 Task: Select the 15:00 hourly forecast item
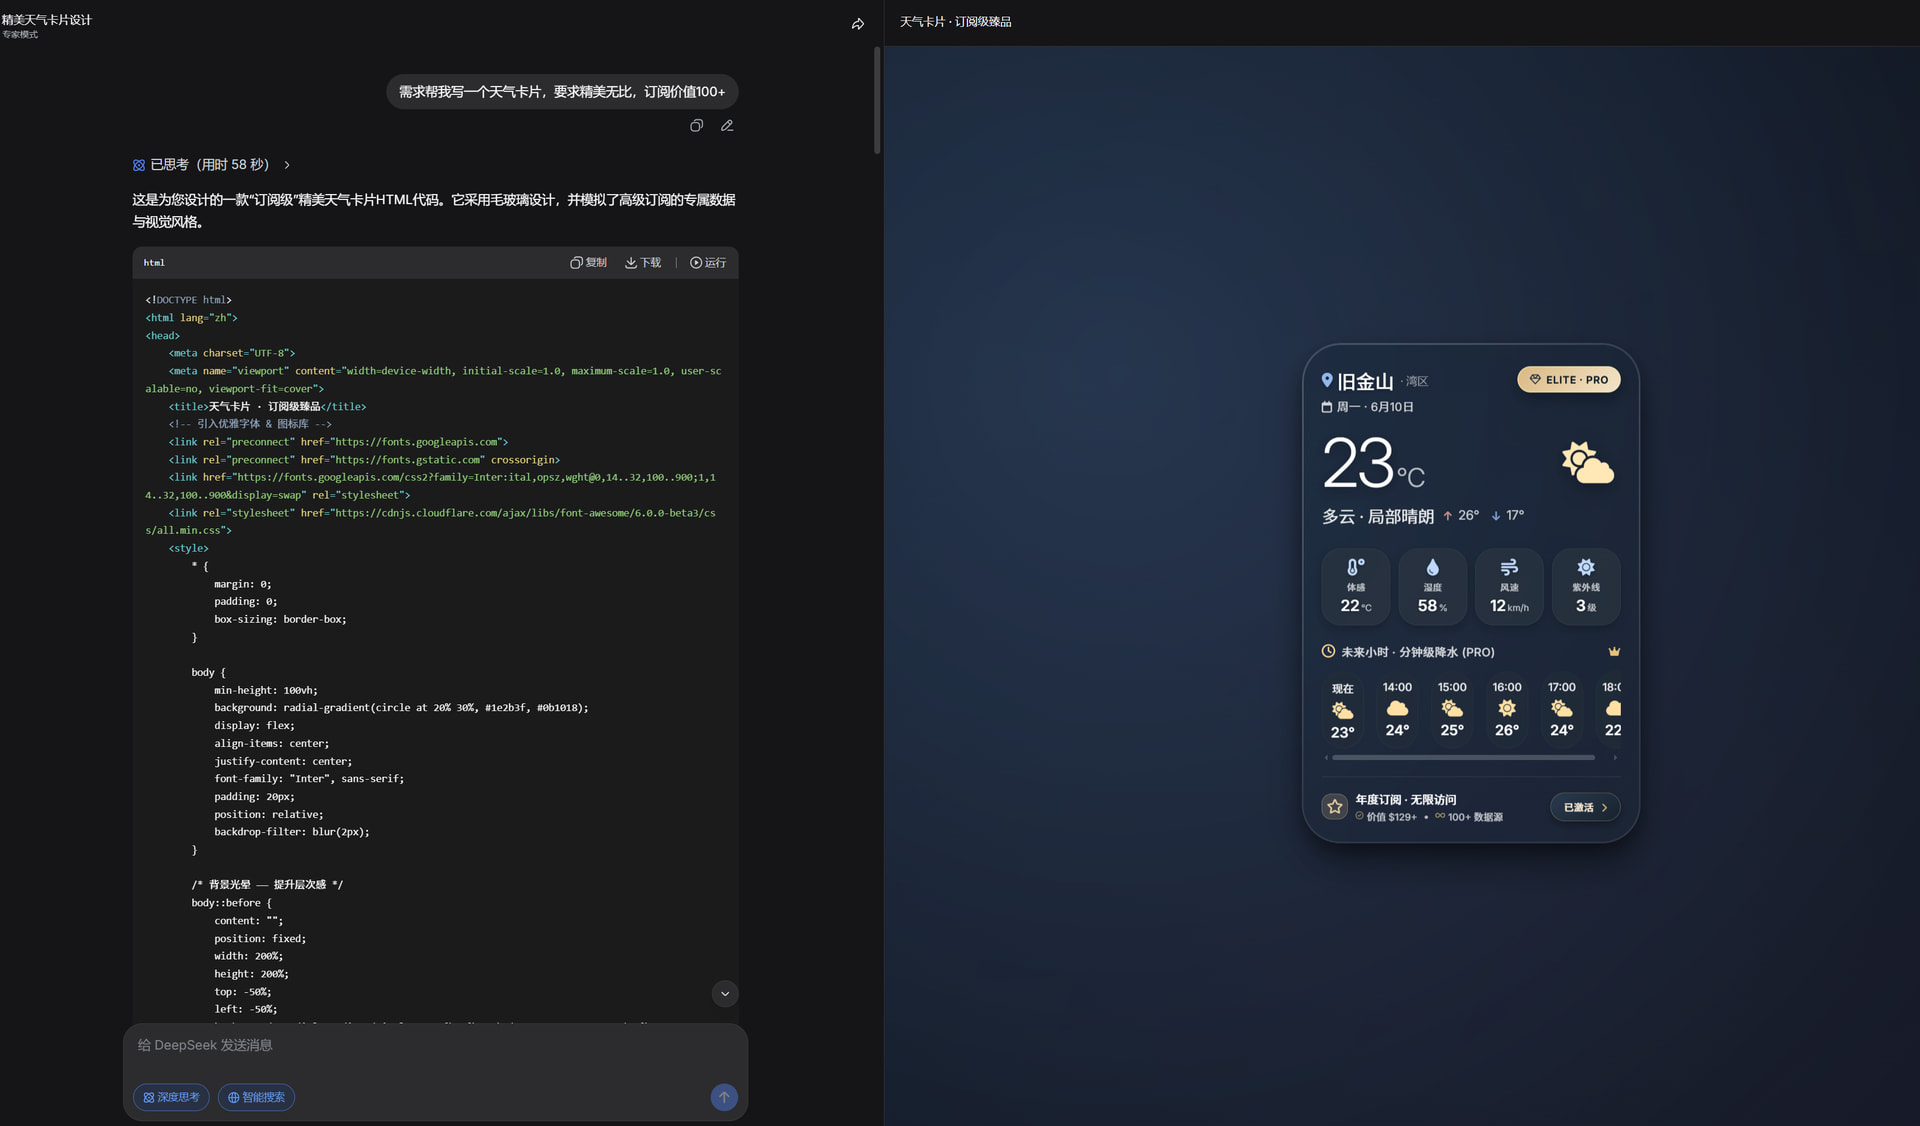(1452, 709)
